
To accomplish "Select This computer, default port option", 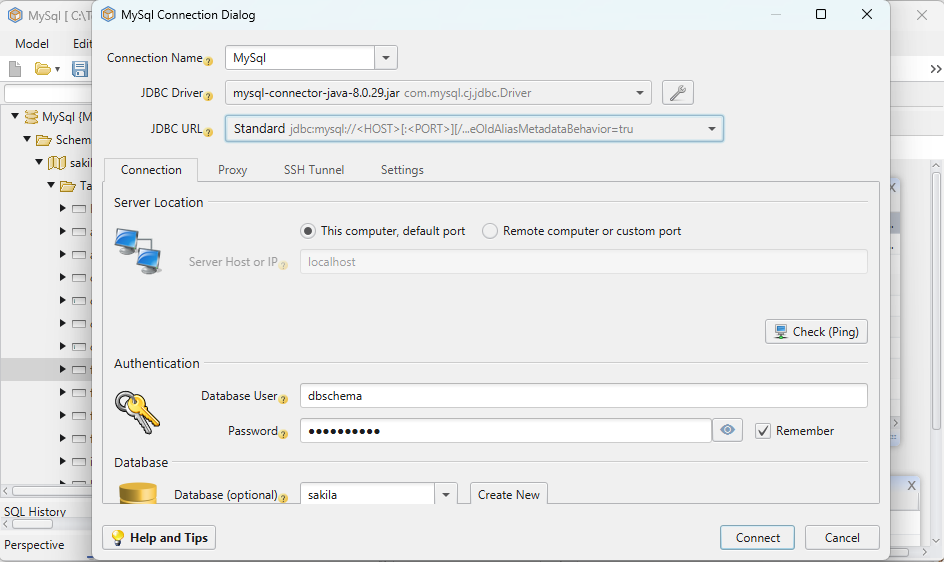I will coord(308,231).
